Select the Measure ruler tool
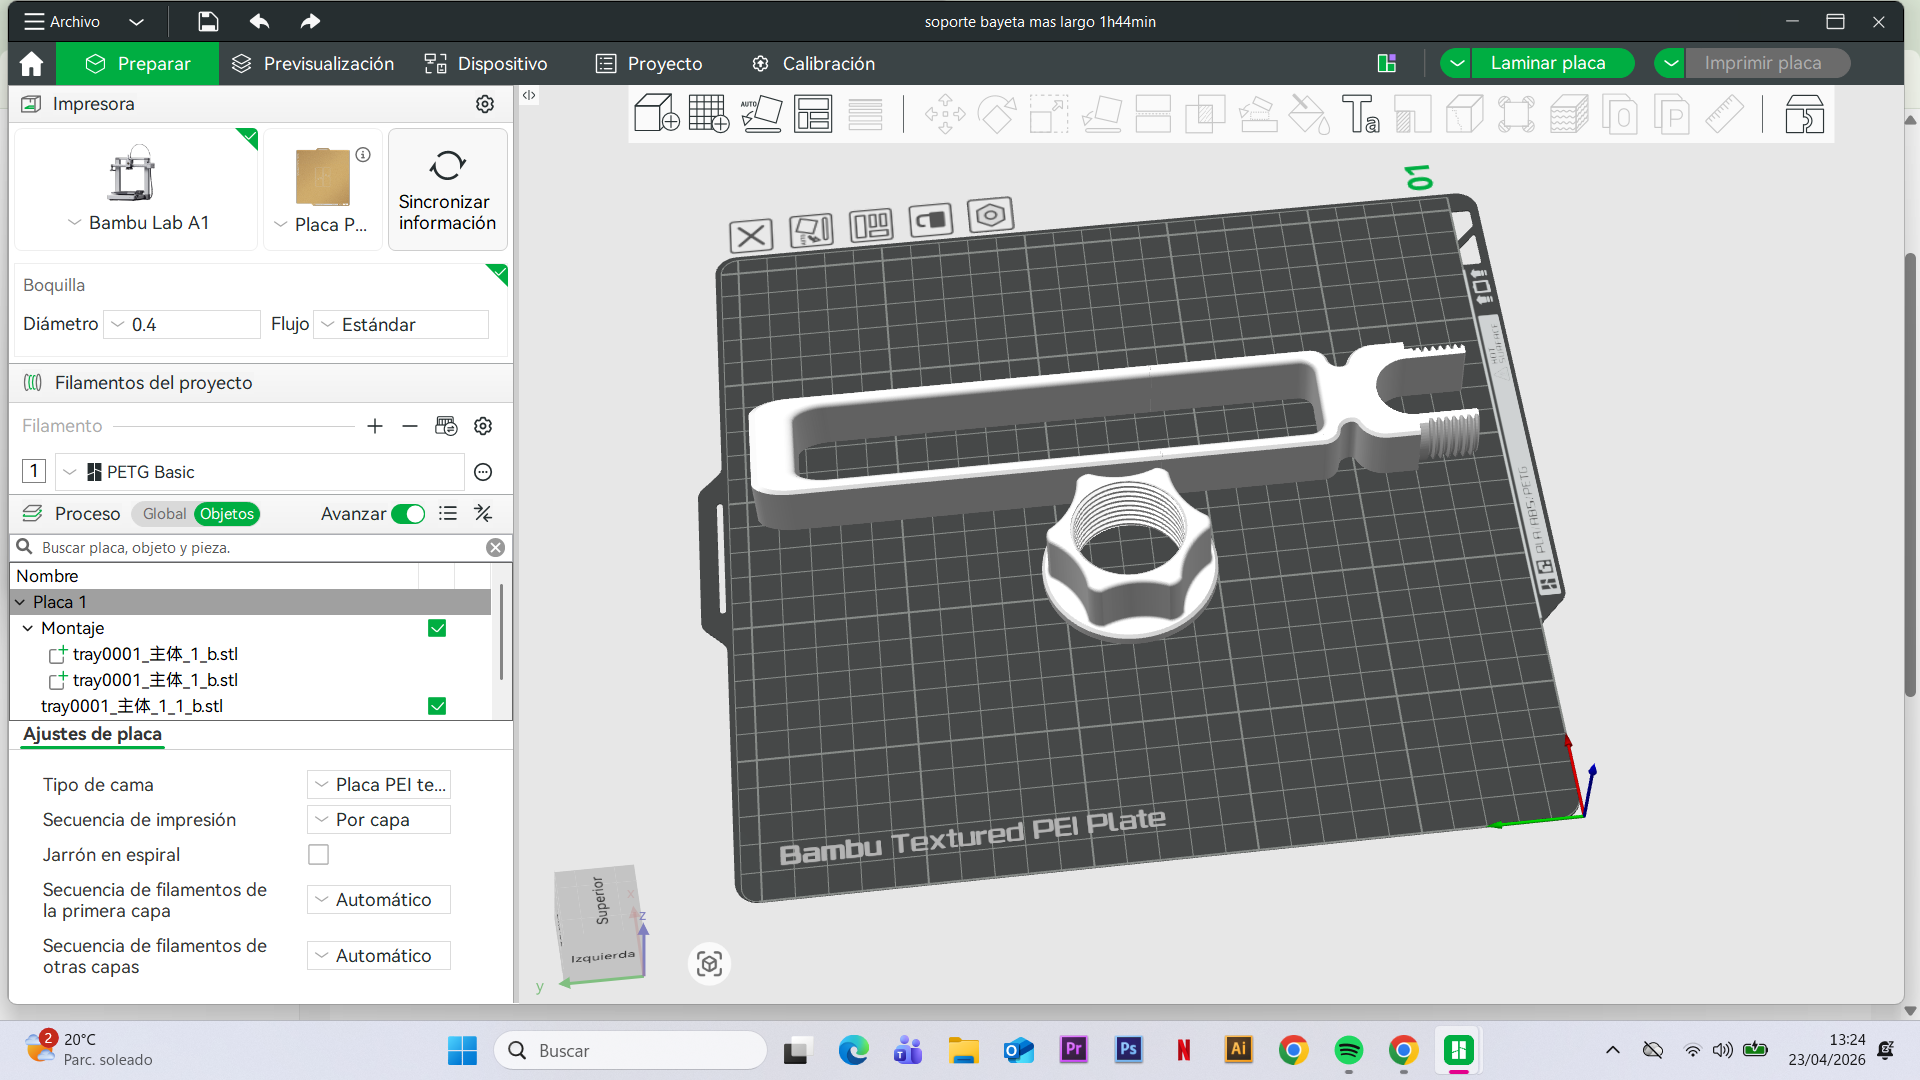Viewport: 1920px width, 1080px height. click(1724, 114)
